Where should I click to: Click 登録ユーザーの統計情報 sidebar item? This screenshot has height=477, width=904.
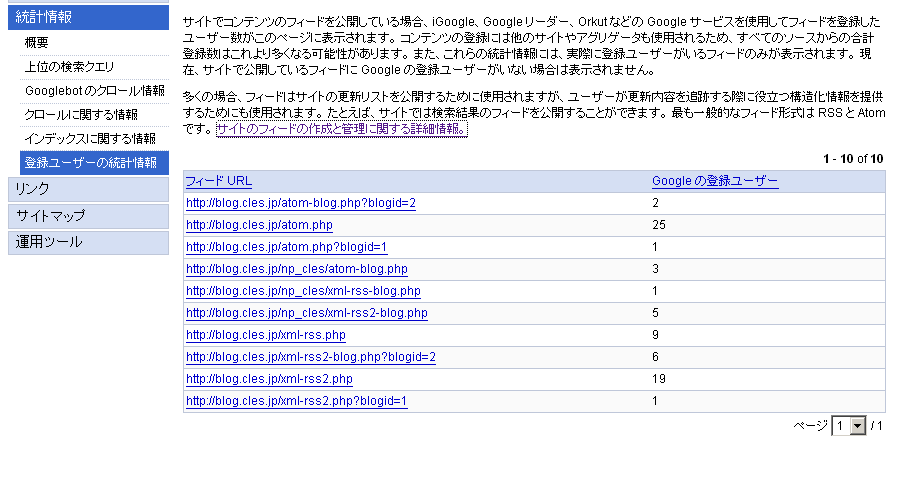[92, 163]
